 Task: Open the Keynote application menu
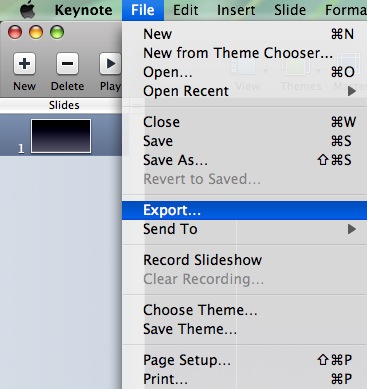pos(83,10)
